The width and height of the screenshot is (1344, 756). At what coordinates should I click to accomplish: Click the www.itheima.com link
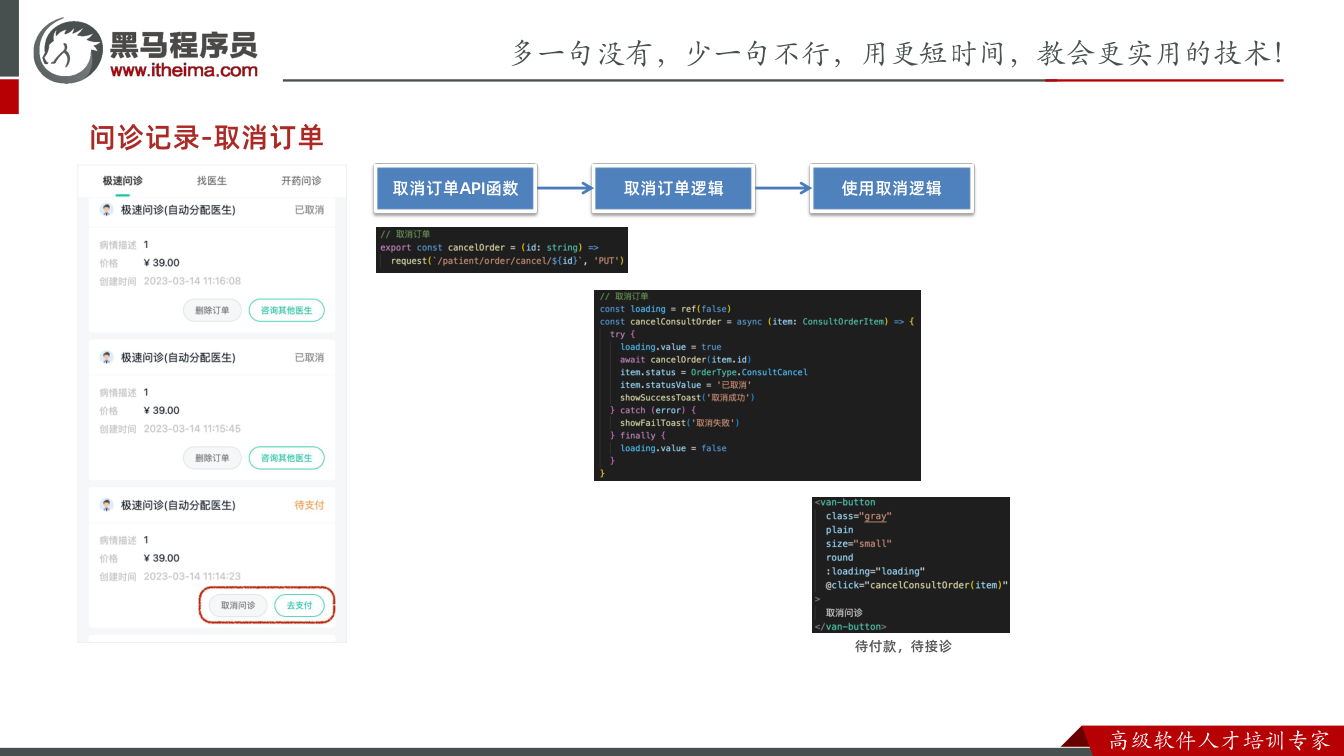click(184, 70)
